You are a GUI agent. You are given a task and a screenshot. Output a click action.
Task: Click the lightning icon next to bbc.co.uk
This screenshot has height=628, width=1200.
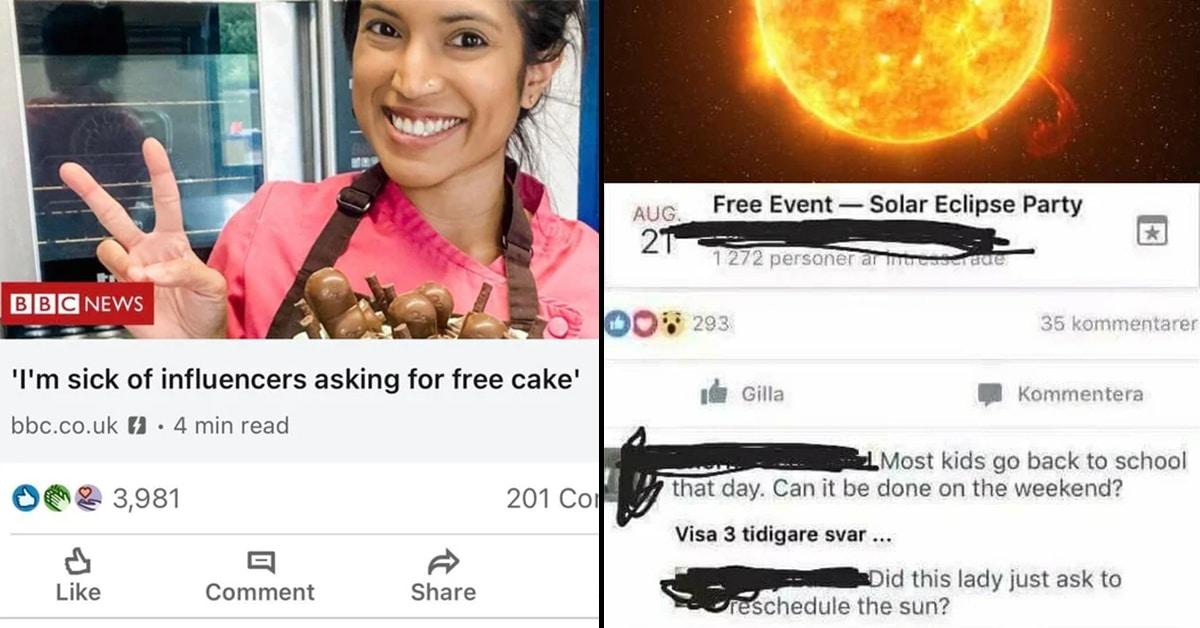(139, 426)
